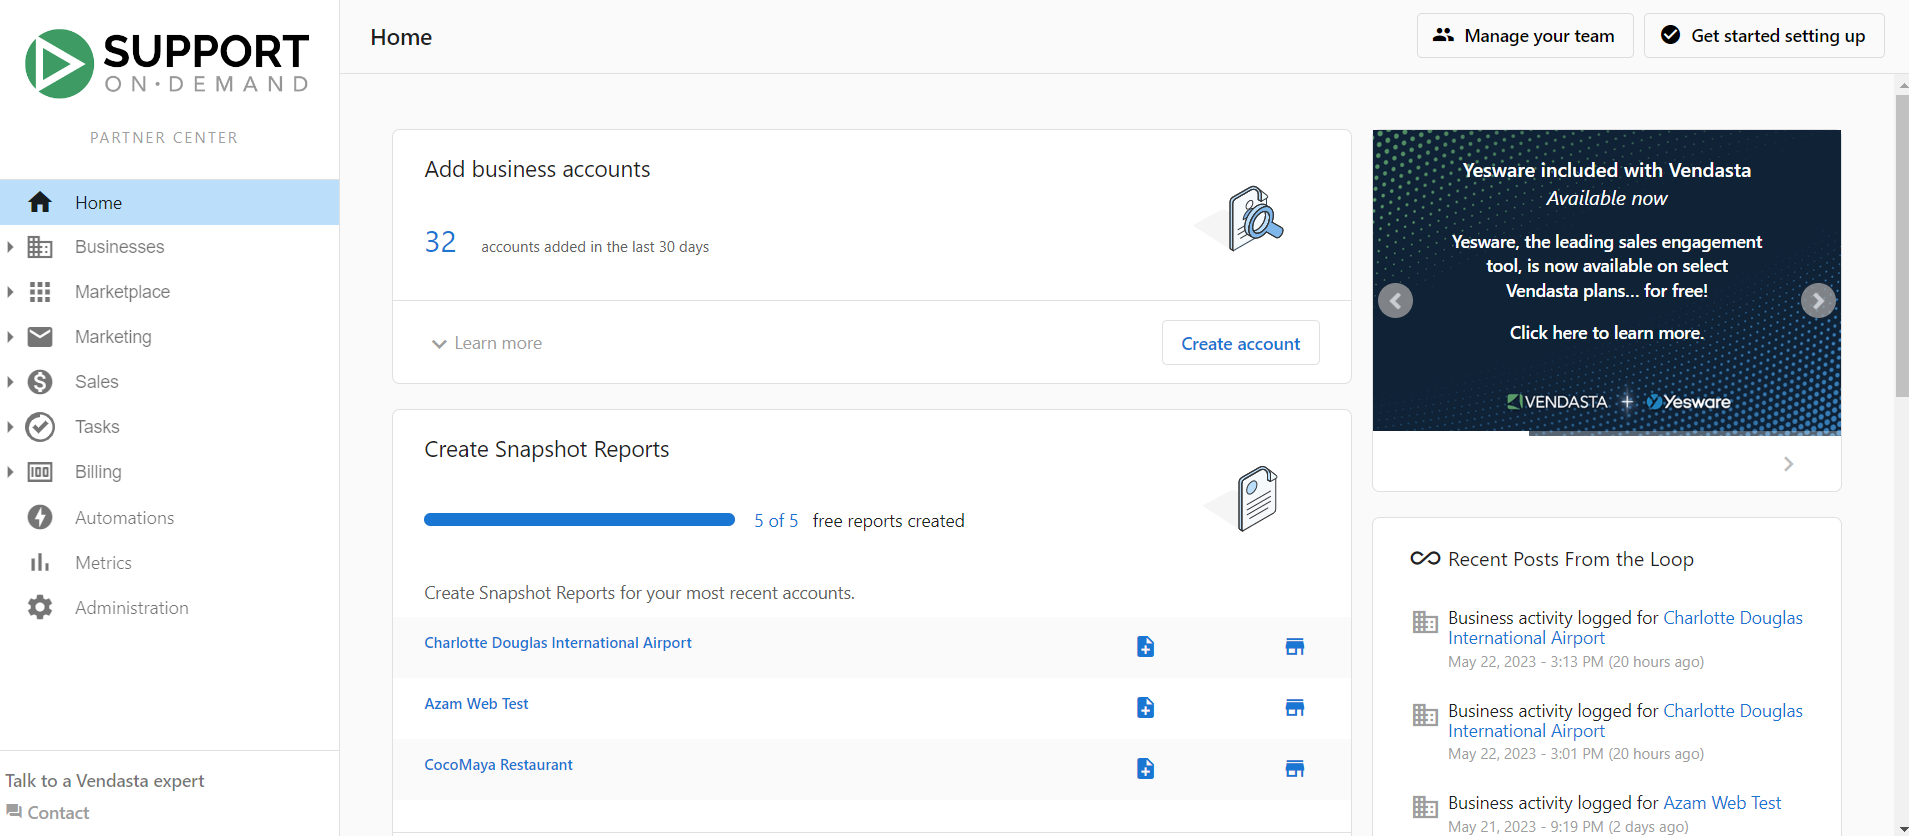
Task: Expand the Marketing menu arrow
Action: coord(10,337)
